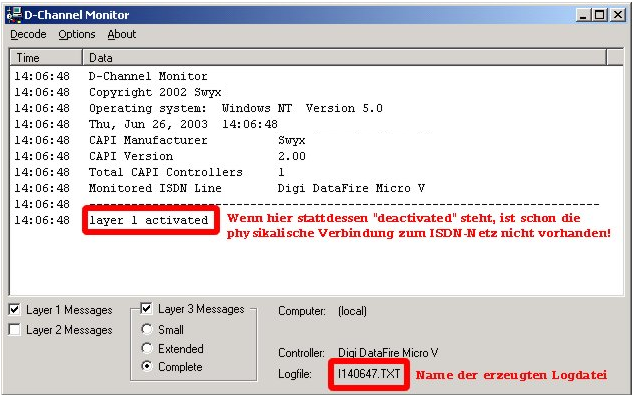Screen dimensions: 632x395
Task: Select the Extended radio button
Action: coord(147,348)
